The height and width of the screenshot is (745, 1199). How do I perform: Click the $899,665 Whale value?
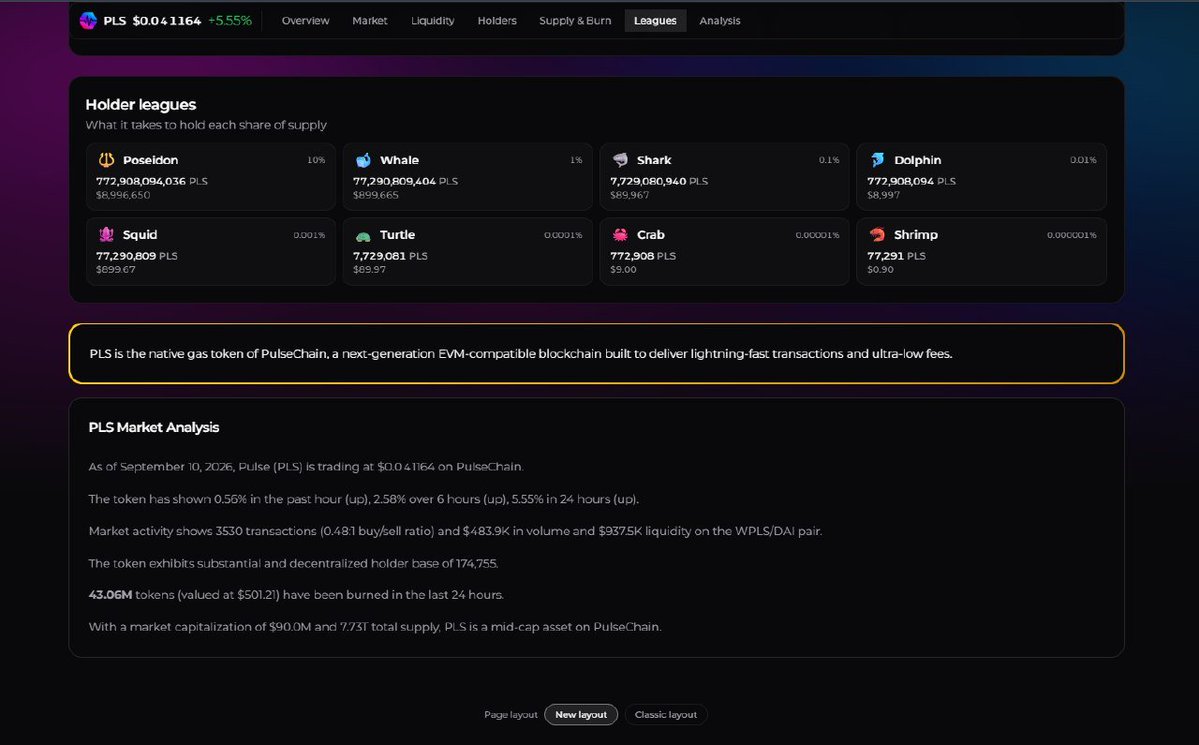(x=375, y=195)
